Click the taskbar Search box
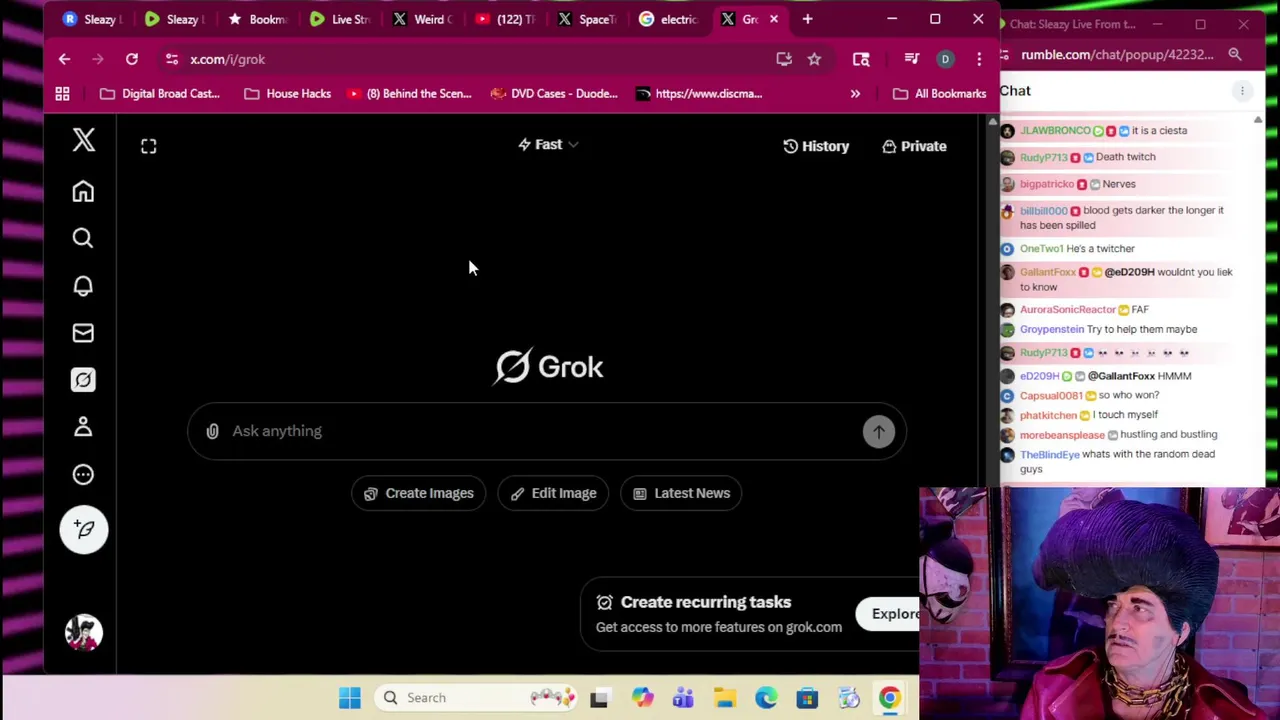 pyautogui.click(x=476, y=698)
